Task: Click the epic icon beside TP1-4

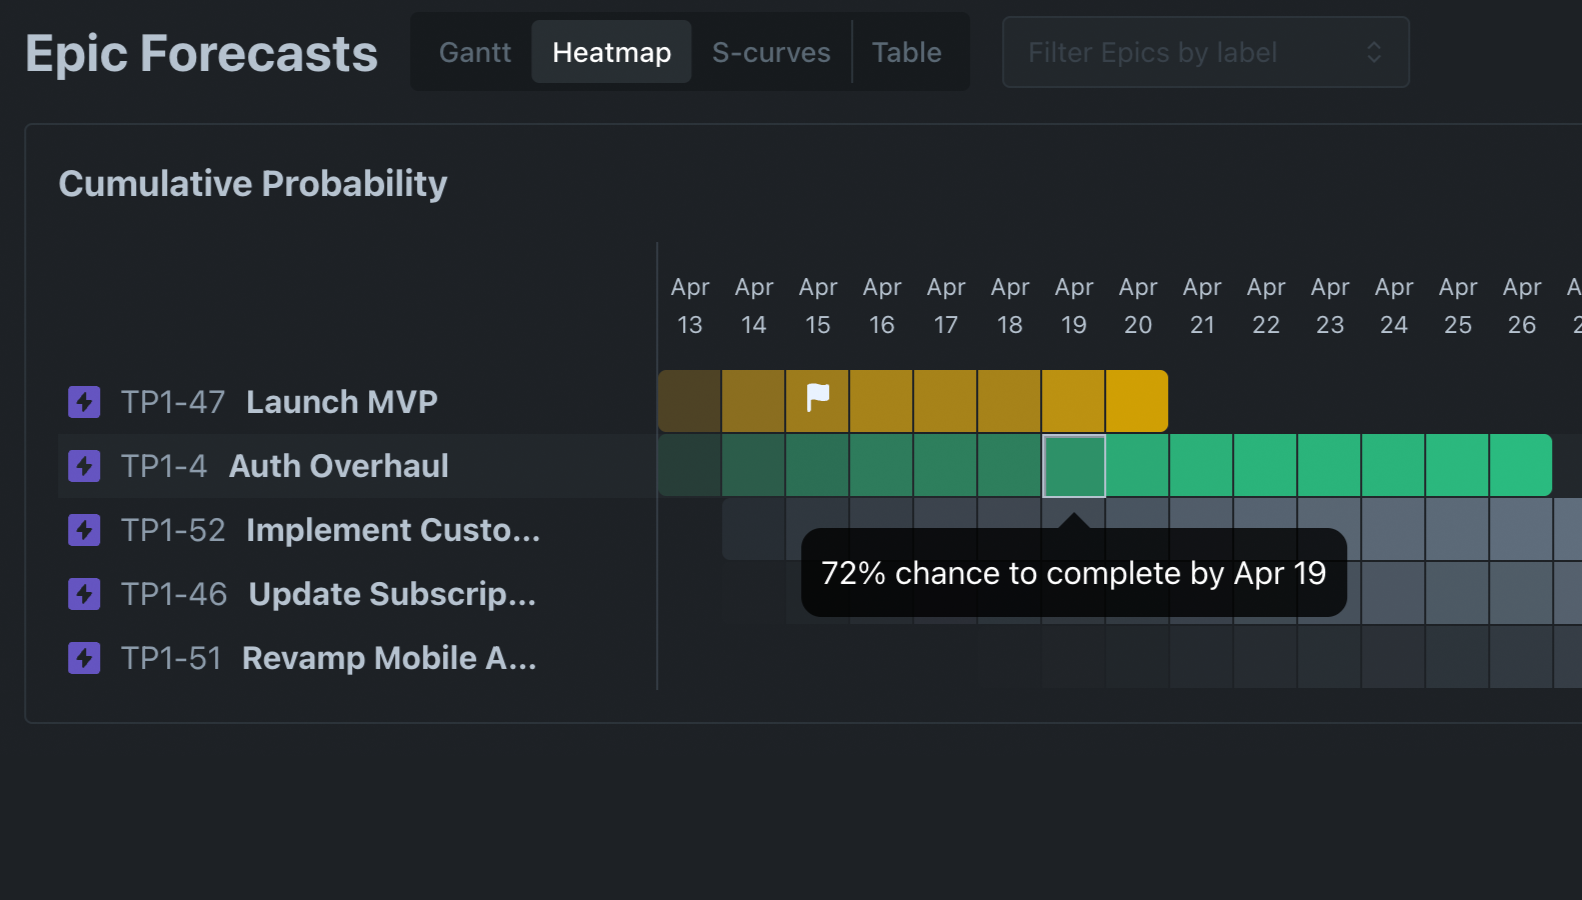Action: (x=84, y=466)
